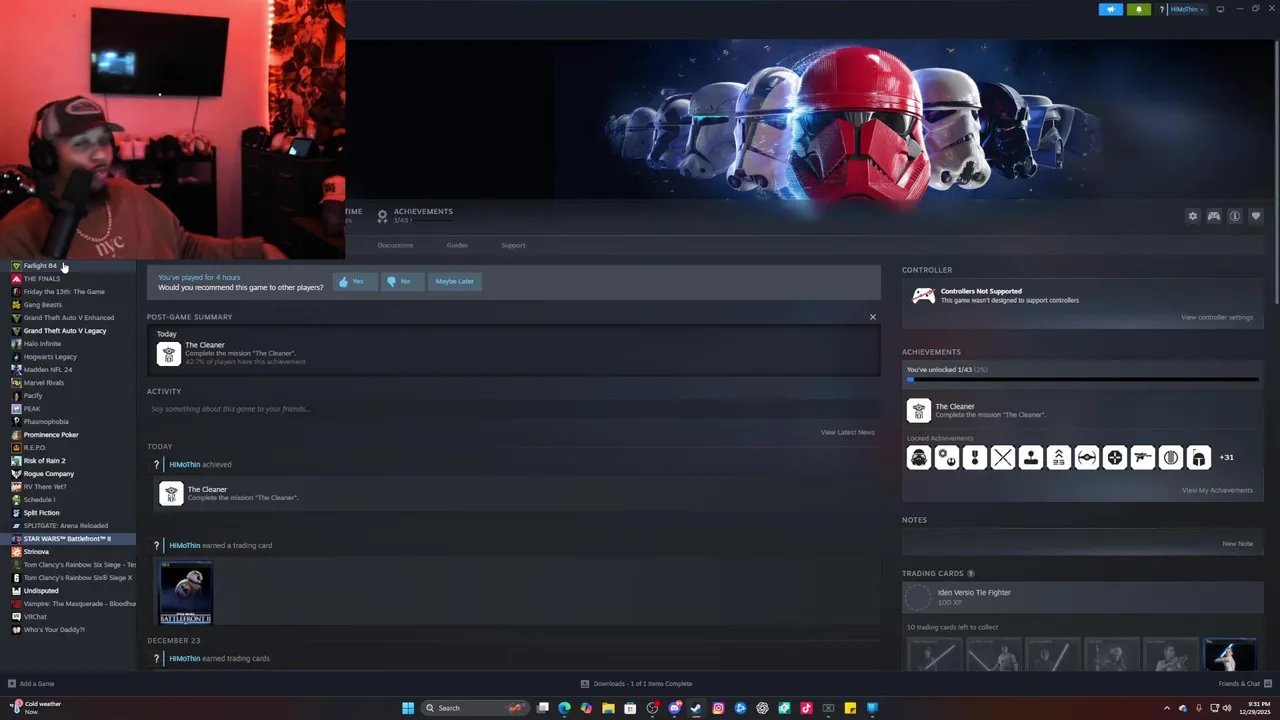Click the Windows taskbar Search box
The image size is (1280, 720).
473,708
